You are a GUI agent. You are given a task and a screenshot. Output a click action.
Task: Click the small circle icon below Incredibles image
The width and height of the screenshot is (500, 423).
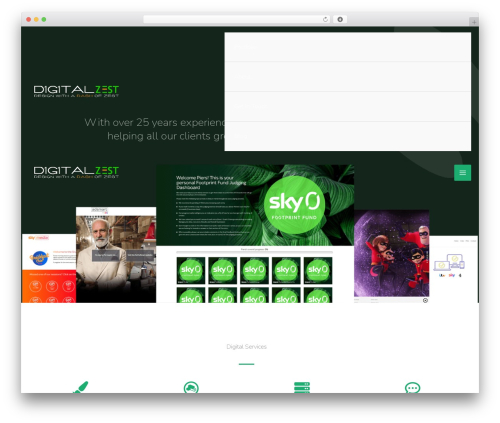425,300
